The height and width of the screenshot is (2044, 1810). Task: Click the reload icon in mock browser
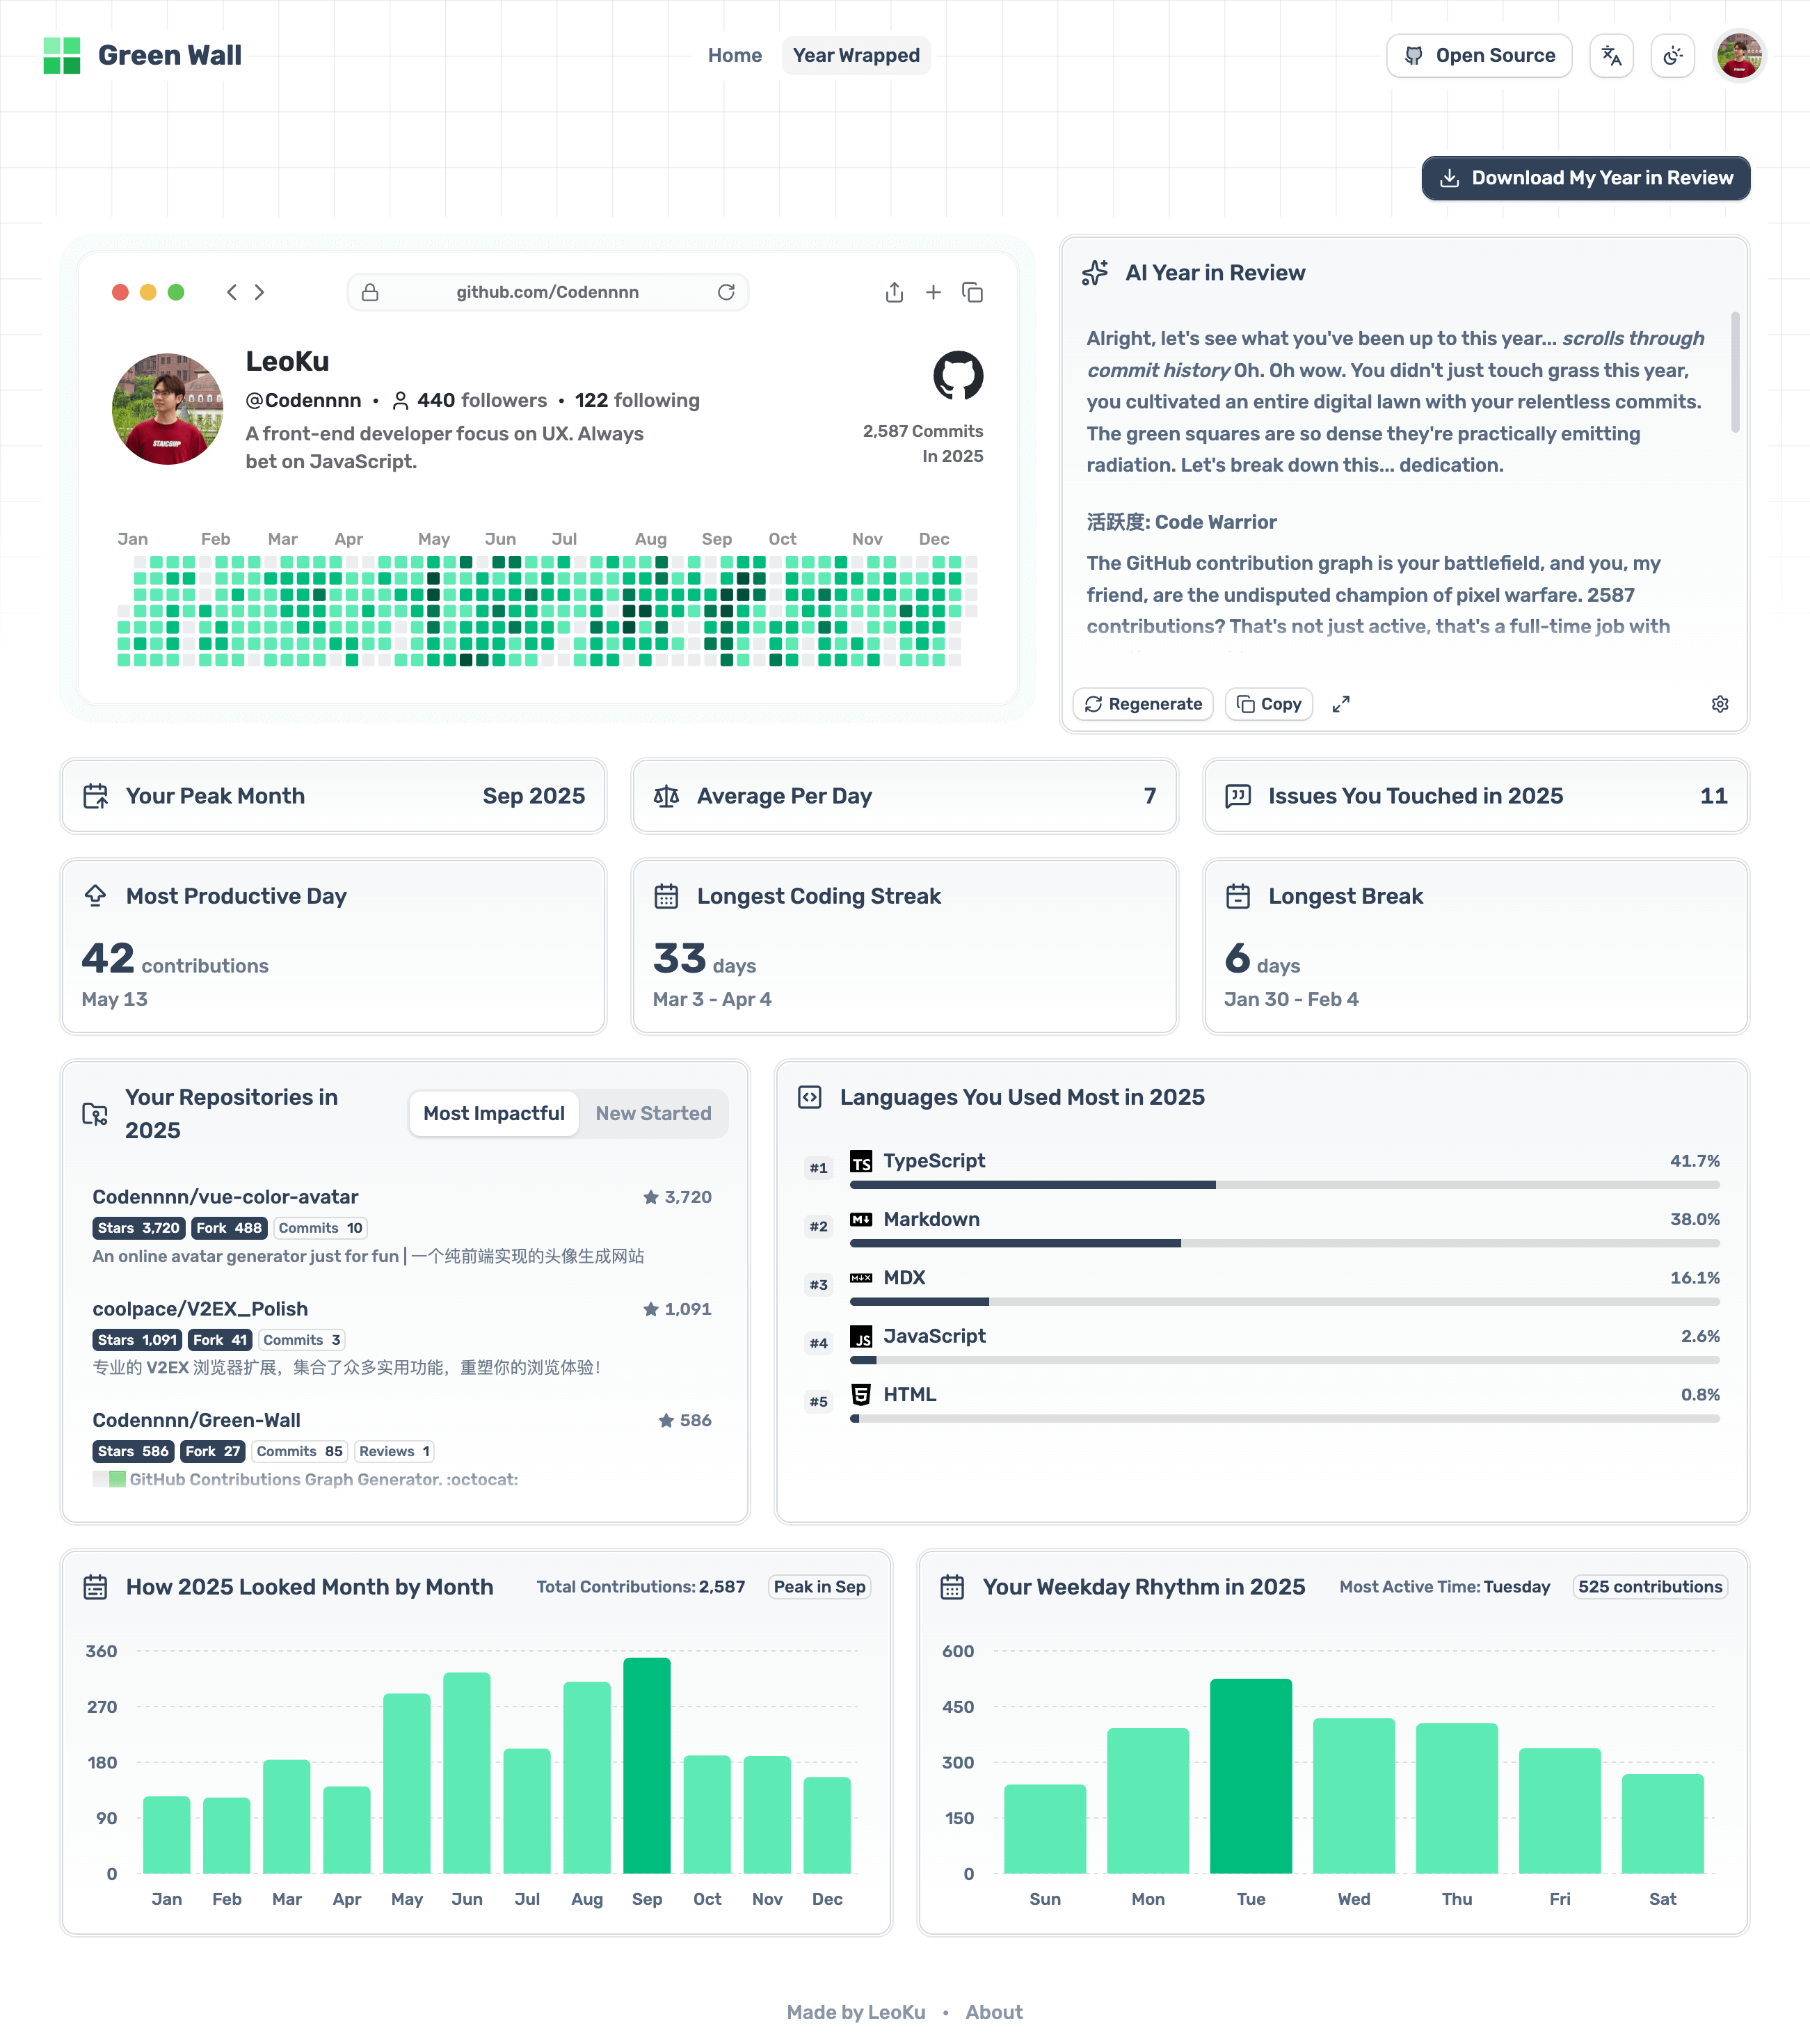click(726, 292)
